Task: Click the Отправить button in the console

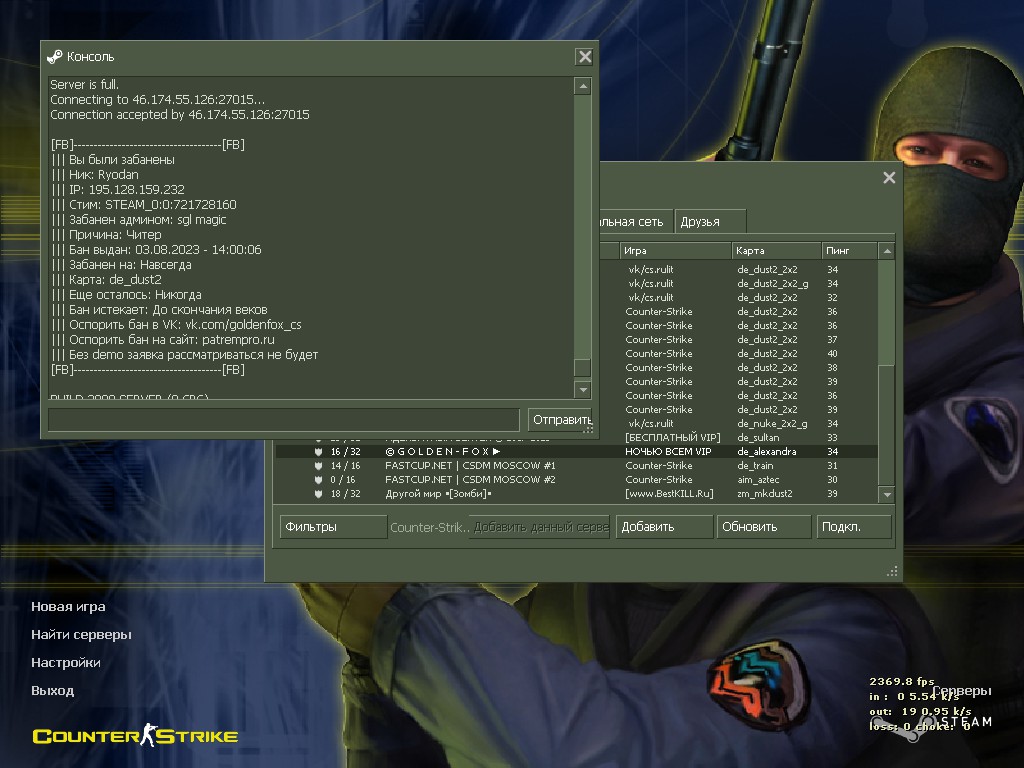Action: [x=562, y=420]
